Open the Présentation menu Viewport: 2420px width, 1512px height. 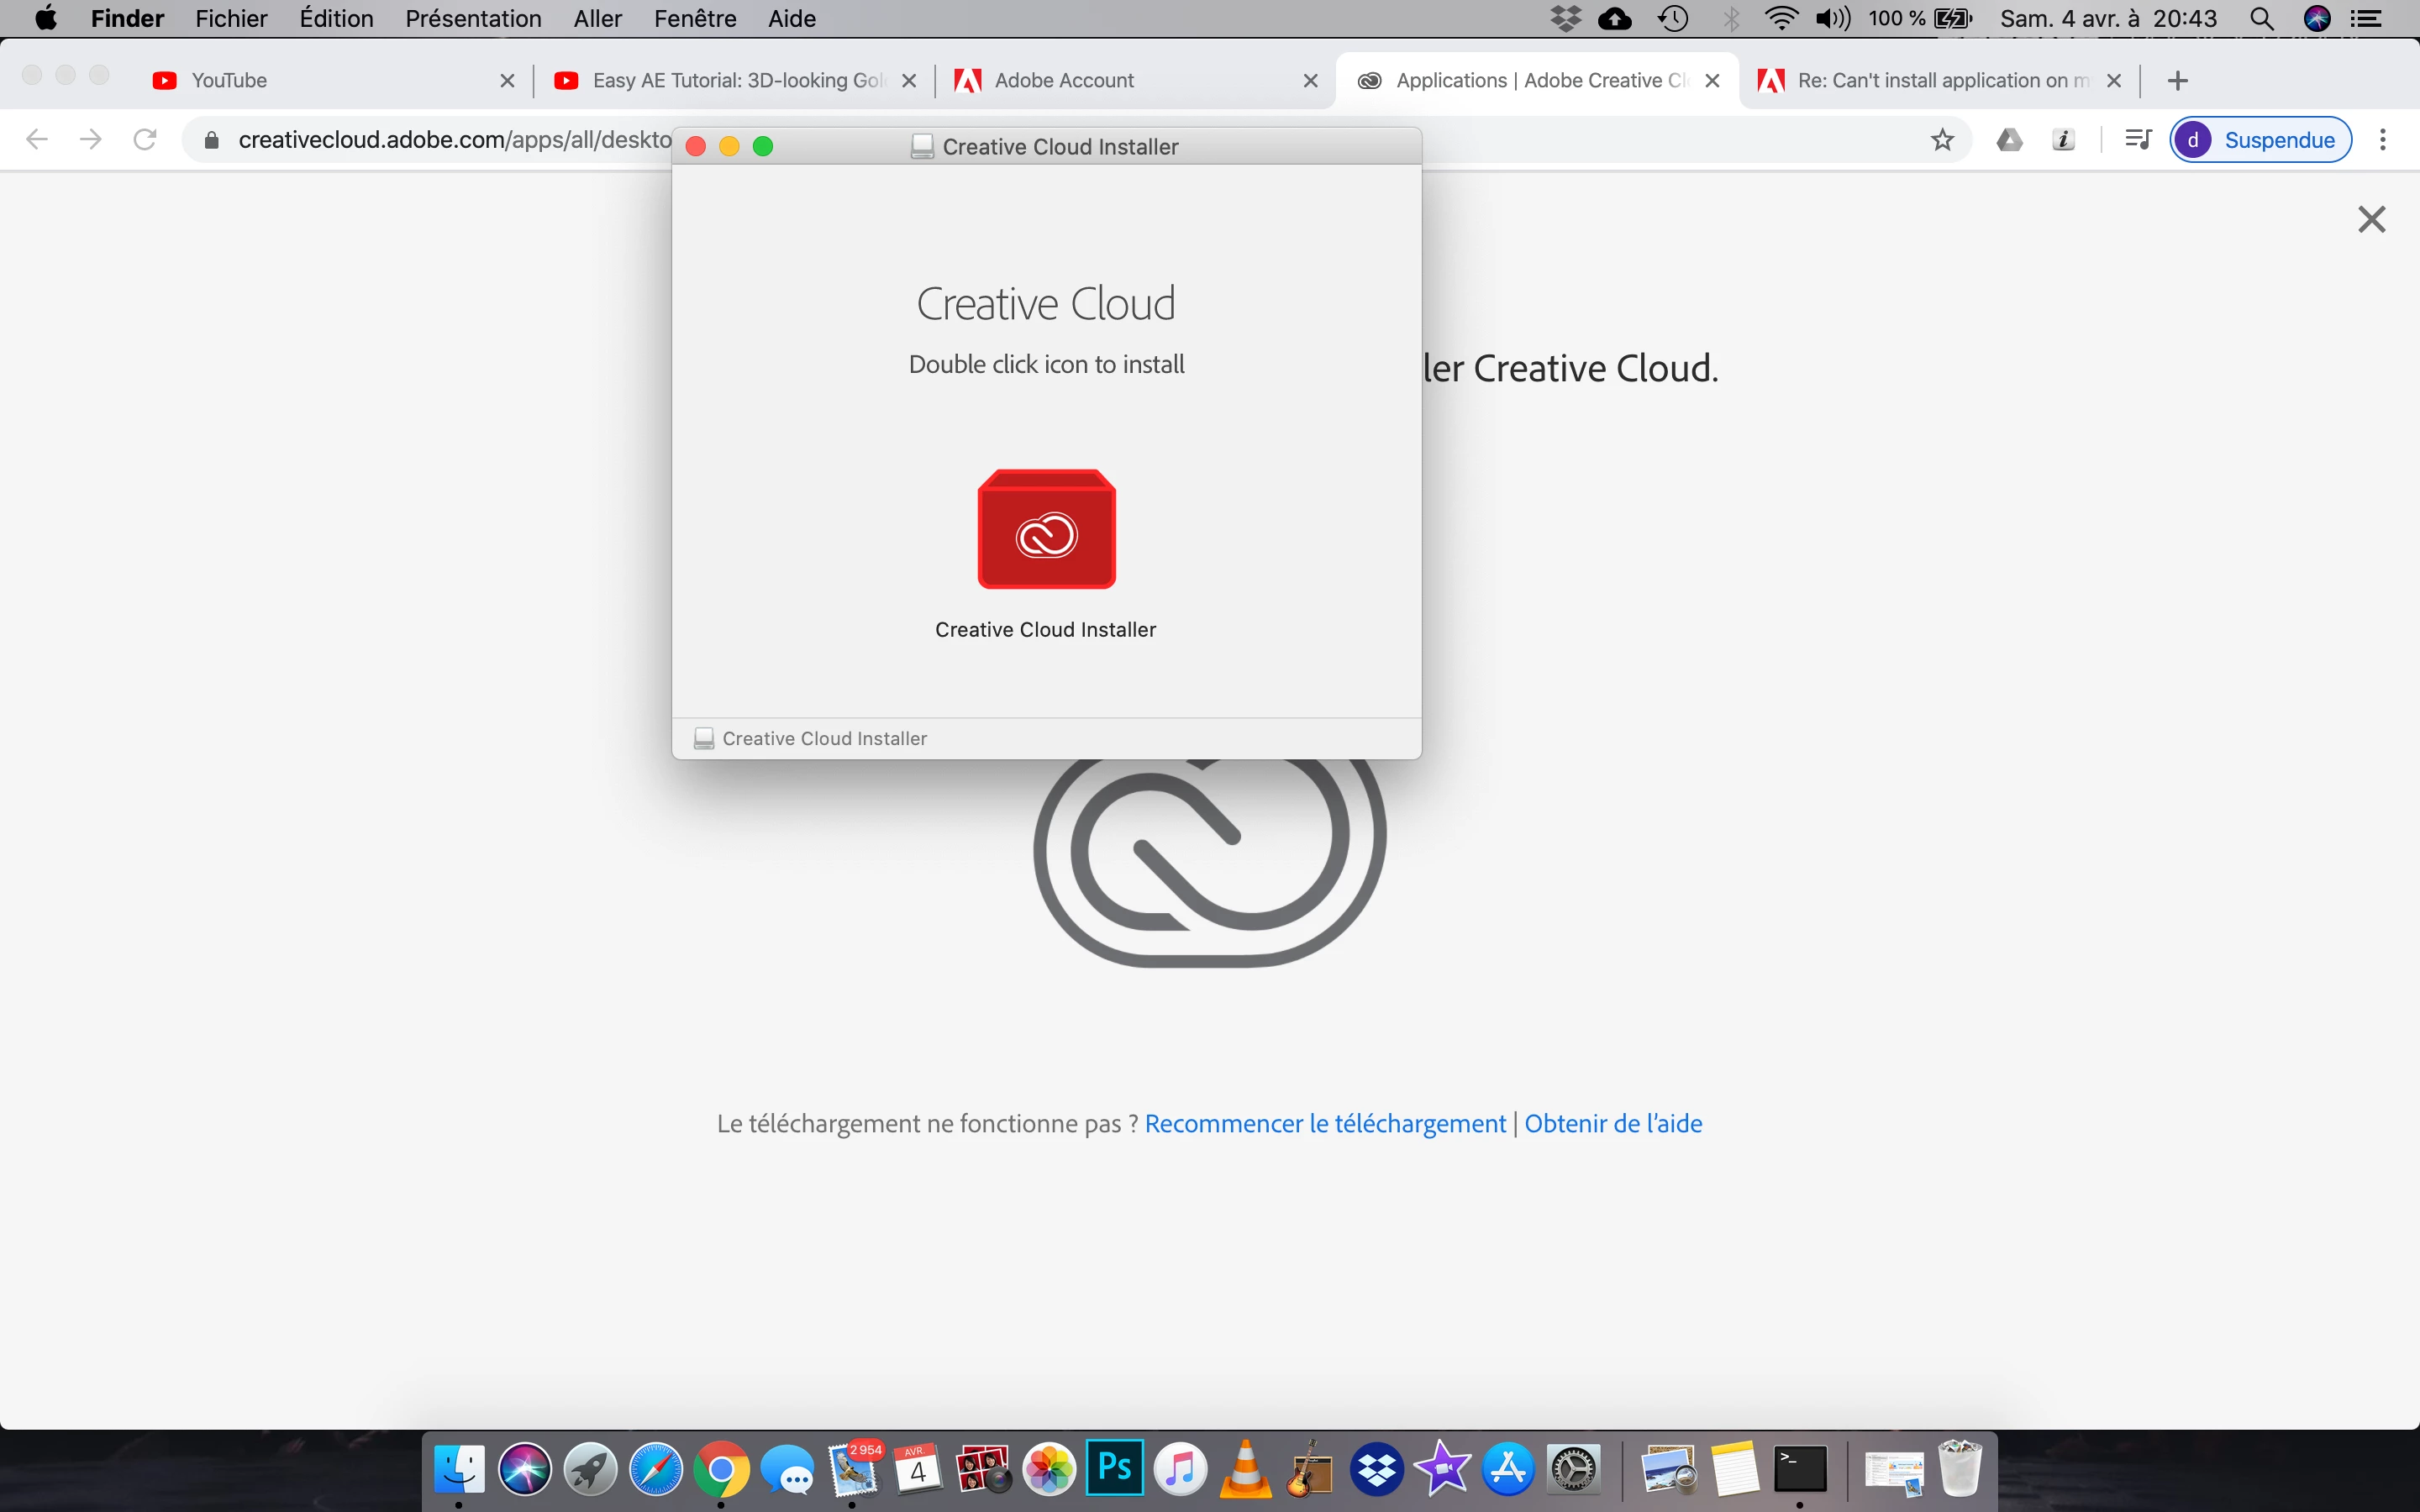coord(473,18)
